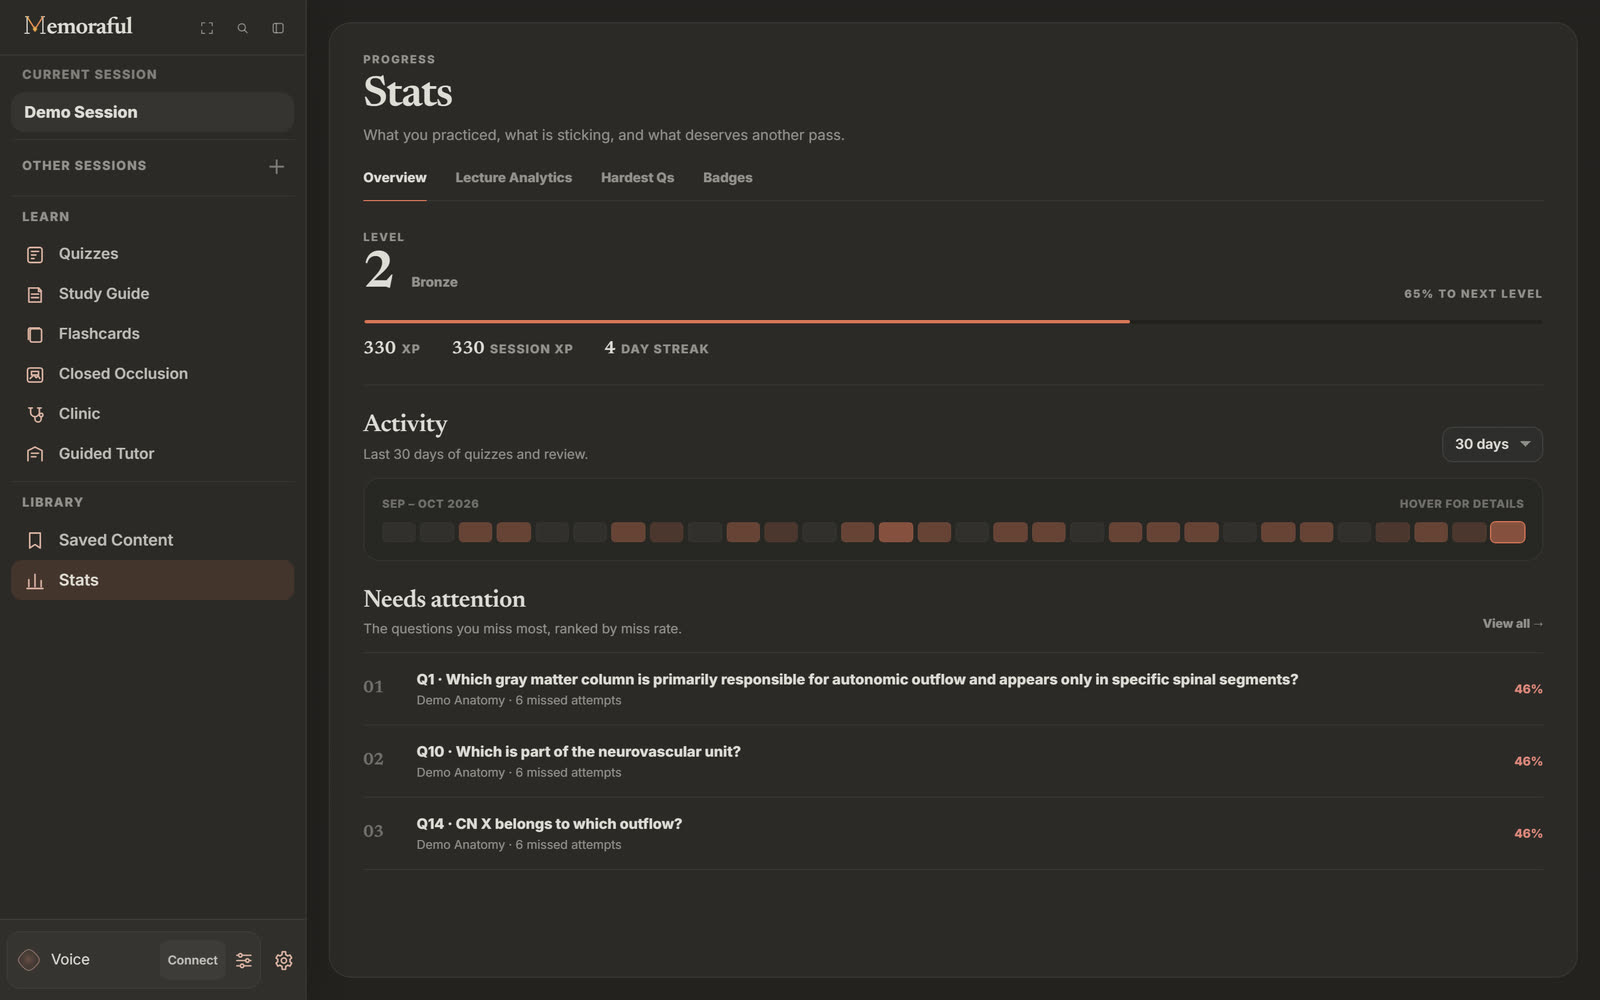The width and height of the screenshot is (1600, 1000).
Task: Open Saved Content library
Action: click(152, 540)
